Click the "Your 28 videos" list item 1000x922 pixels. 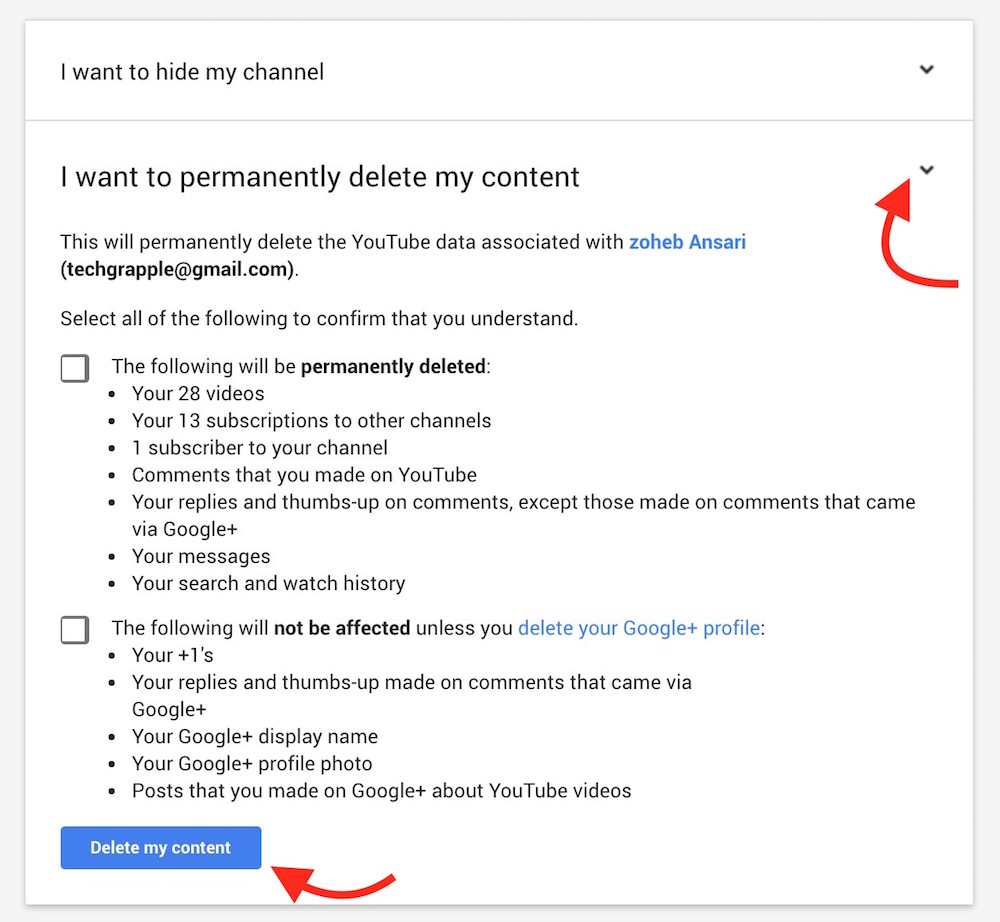click(x=198, y=393)
